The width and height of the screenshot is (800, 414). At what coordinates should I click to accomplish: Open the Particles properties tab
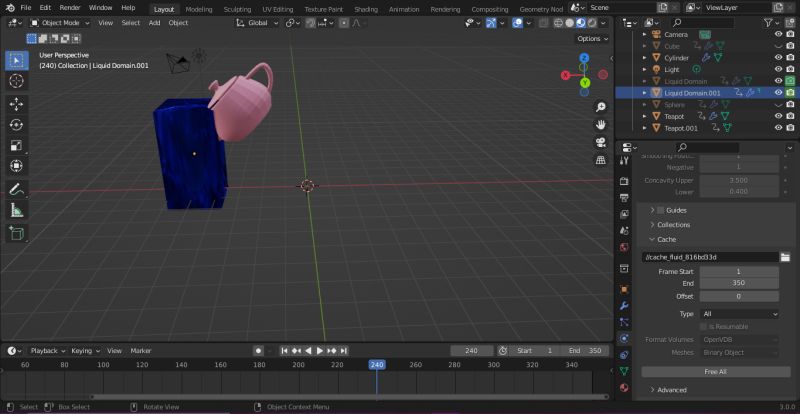(x=624, y=322)
